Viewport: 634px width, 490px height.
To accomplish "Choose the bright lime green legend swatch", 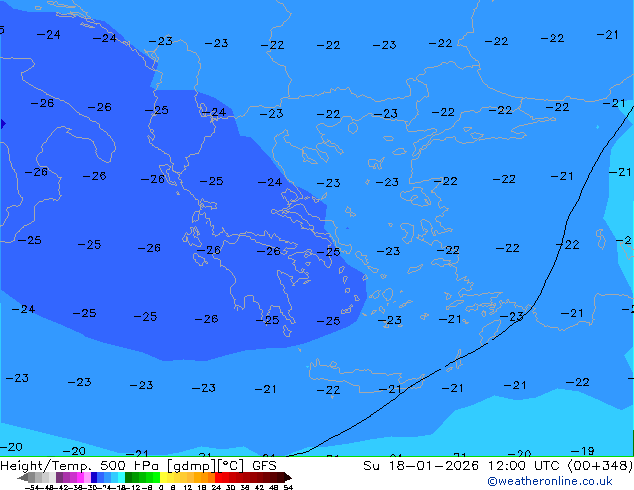I will [156, 477].
